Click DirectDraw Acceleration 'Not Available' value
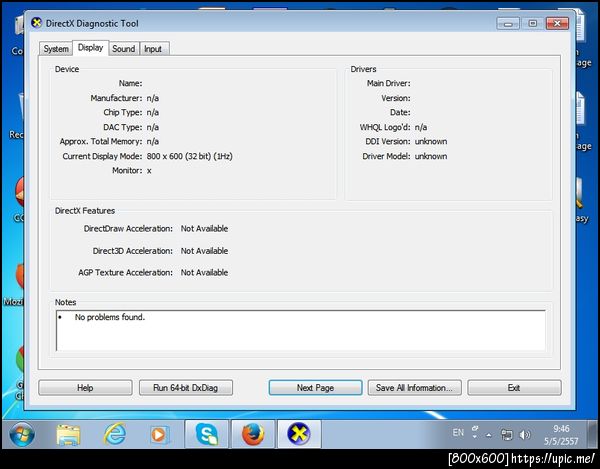 click(204, 228)
